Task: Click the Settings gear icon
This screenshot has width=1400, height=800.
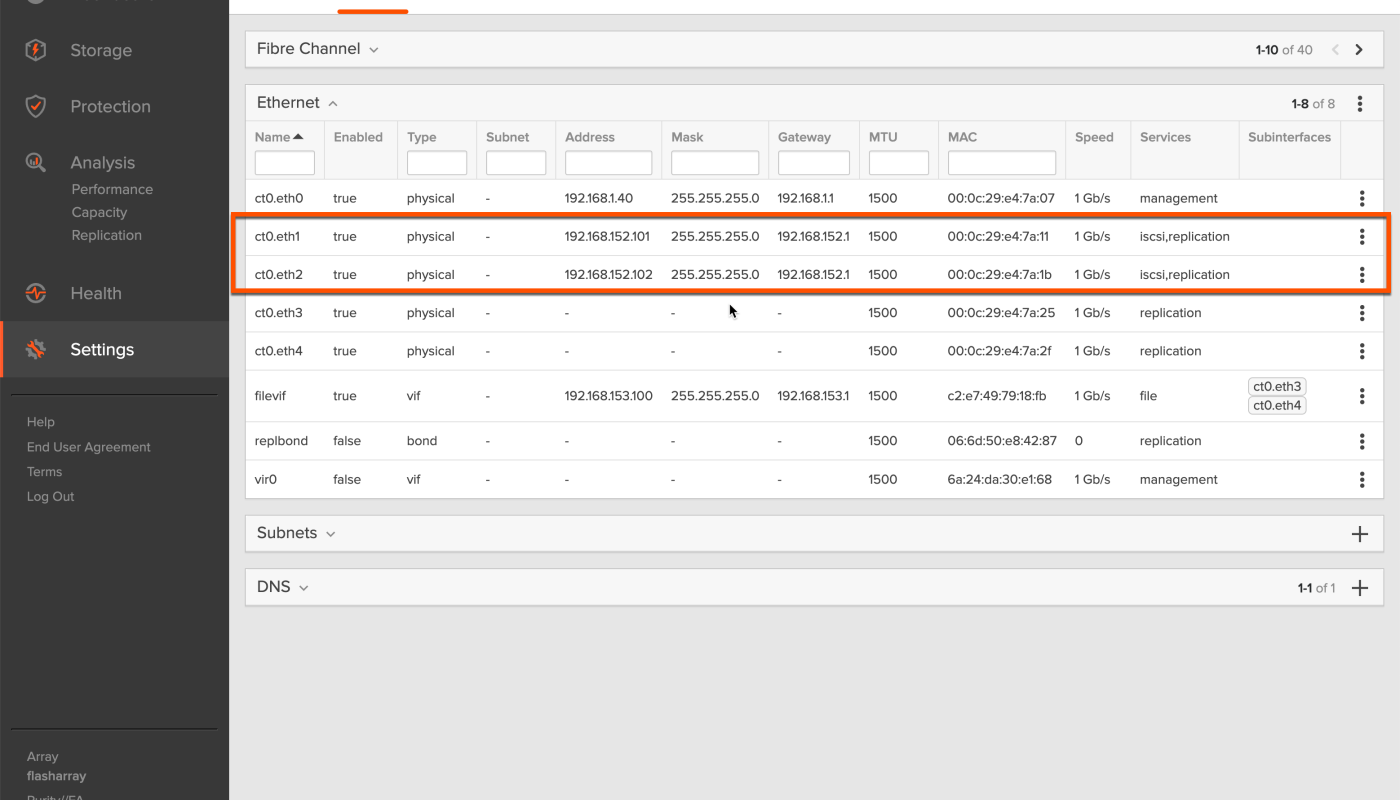Action: 36,349
